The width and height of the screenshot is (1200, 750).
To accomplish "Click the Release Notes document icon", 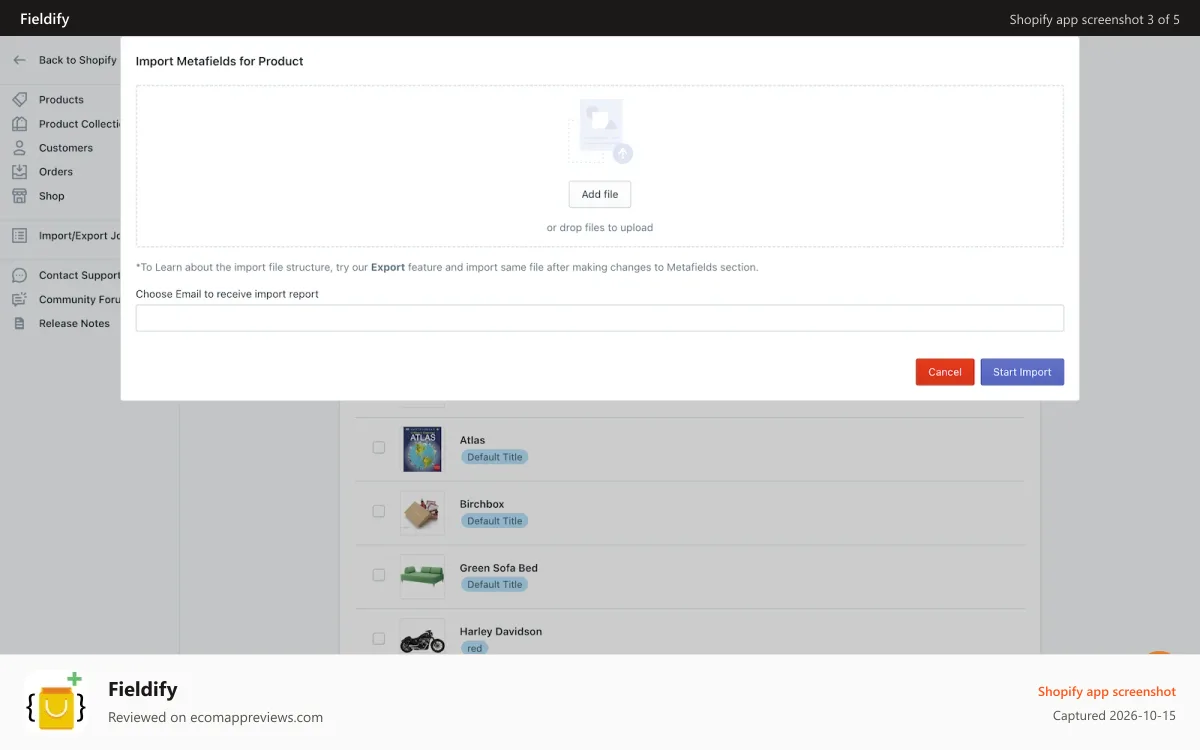I will click(19, 323).
